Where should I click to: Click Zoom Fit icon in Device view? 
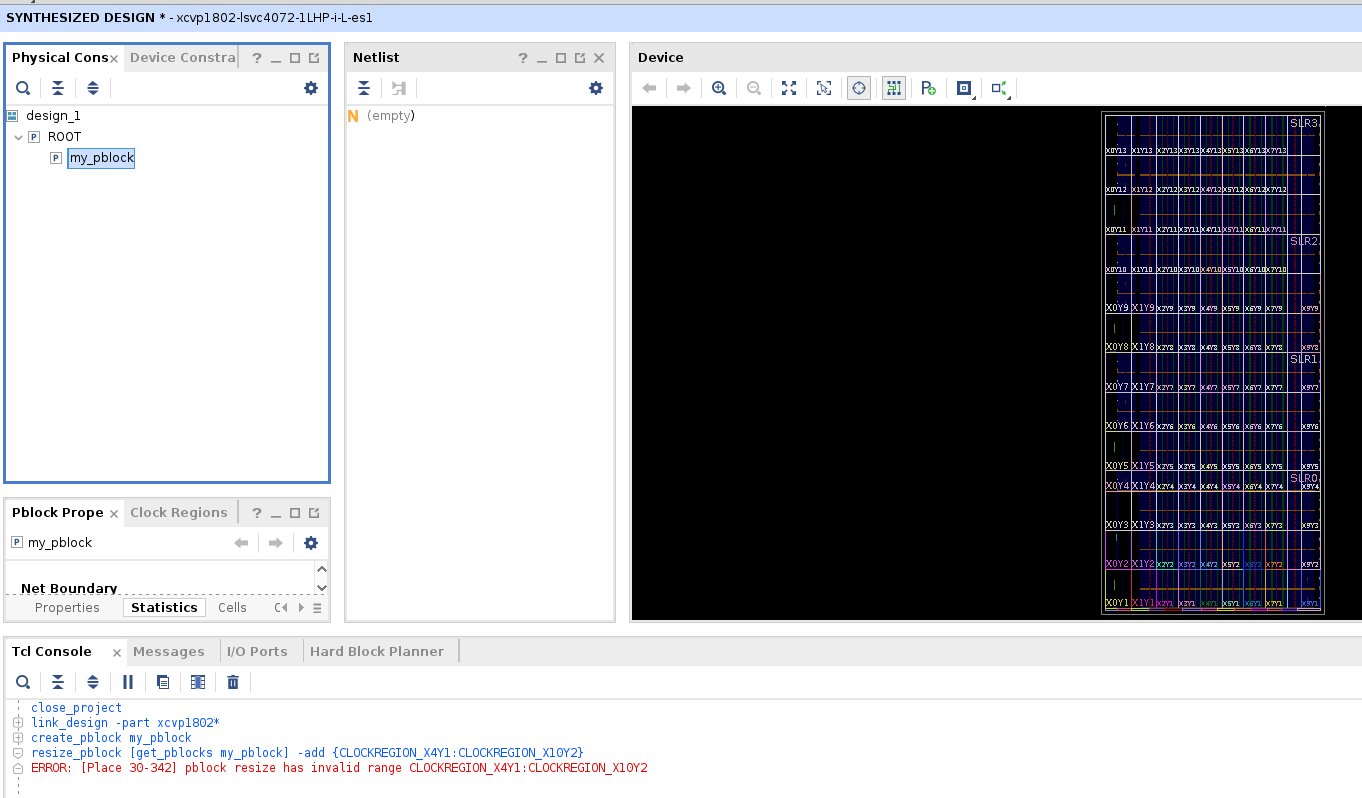coord(789,88)
